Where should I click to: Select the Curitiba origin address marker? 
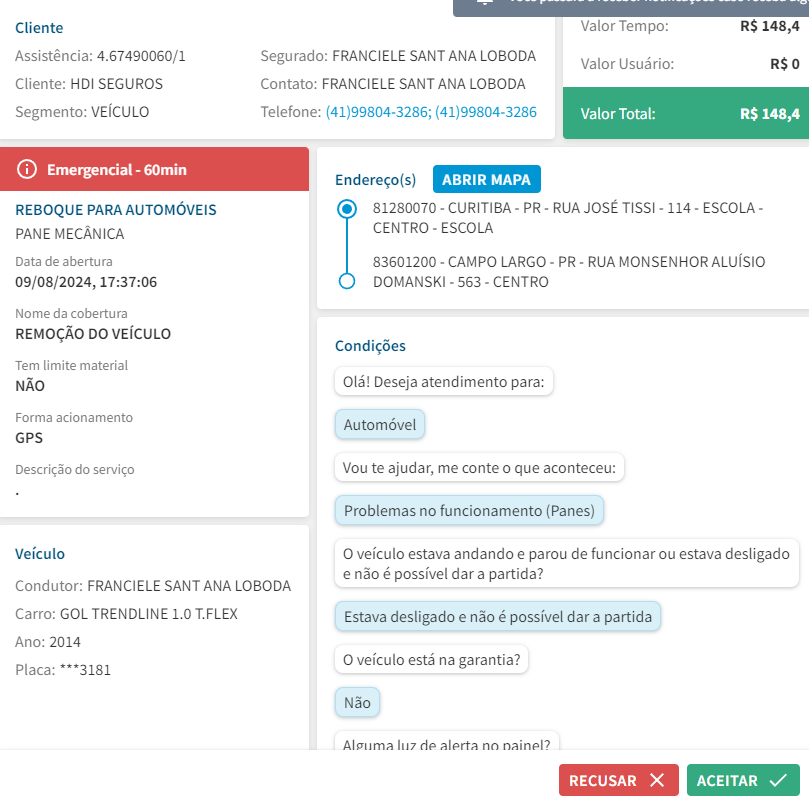(x=347, y=209)
